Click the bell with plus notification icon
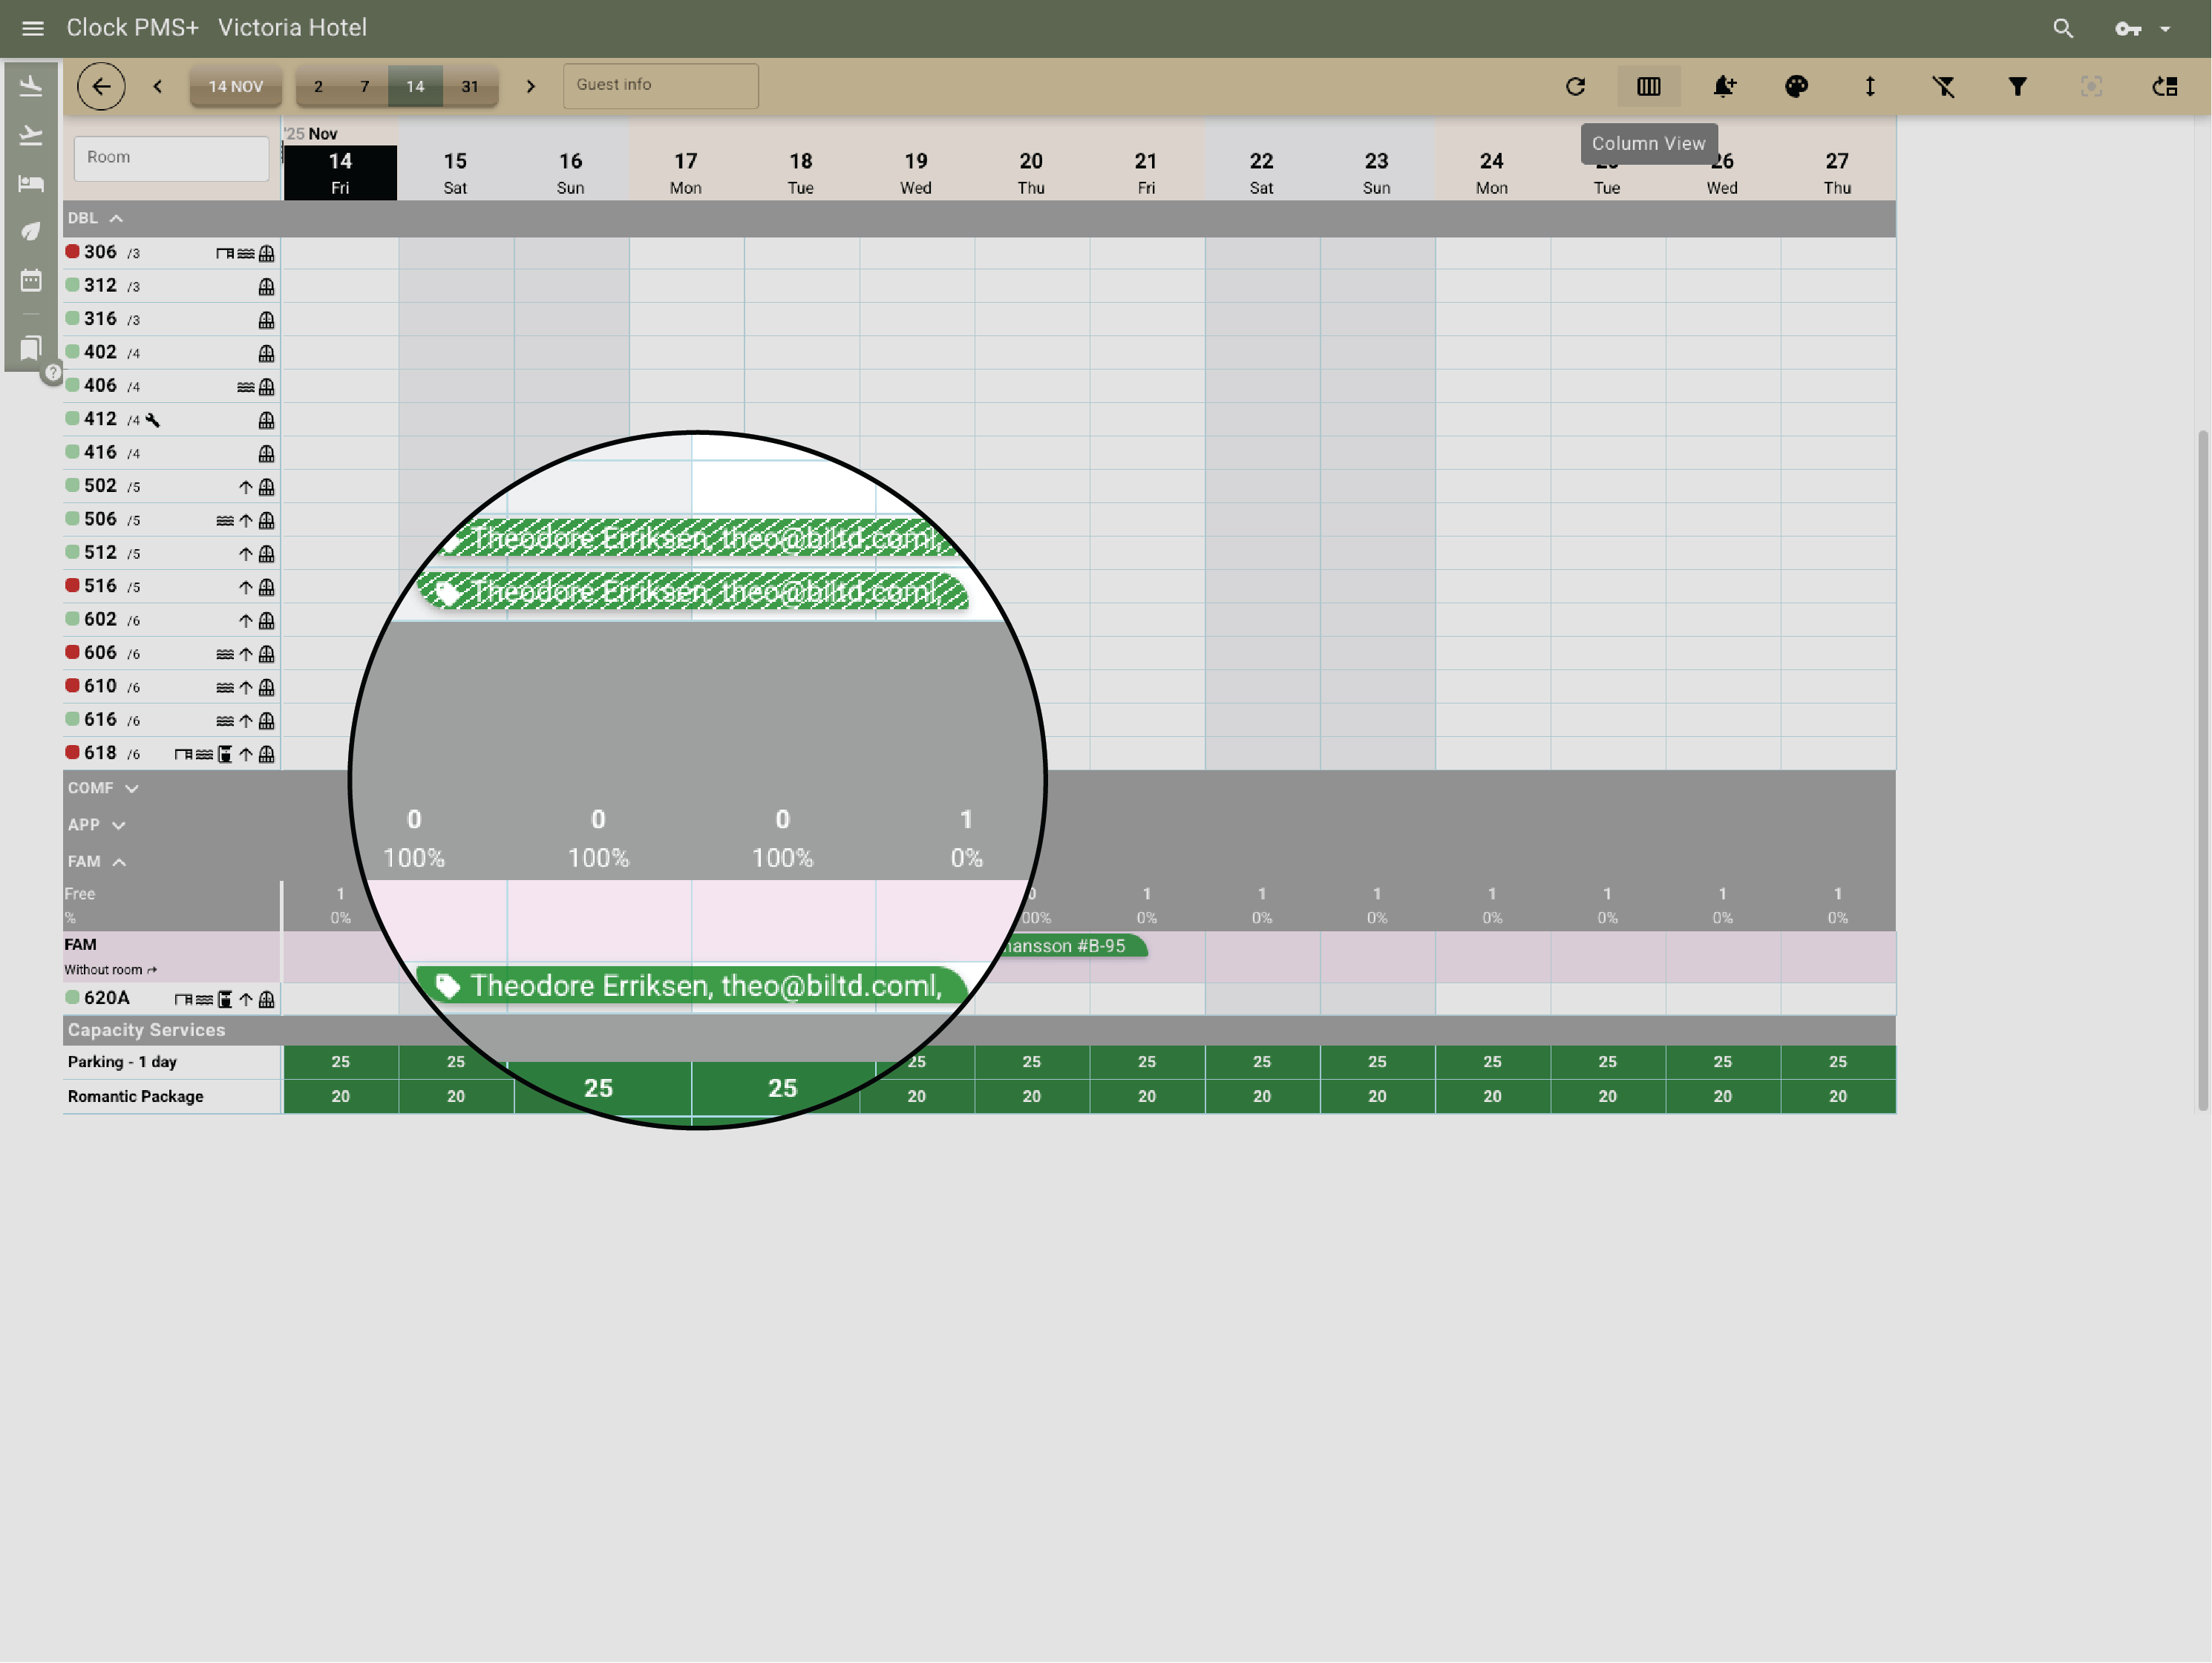 (1723, 87)
